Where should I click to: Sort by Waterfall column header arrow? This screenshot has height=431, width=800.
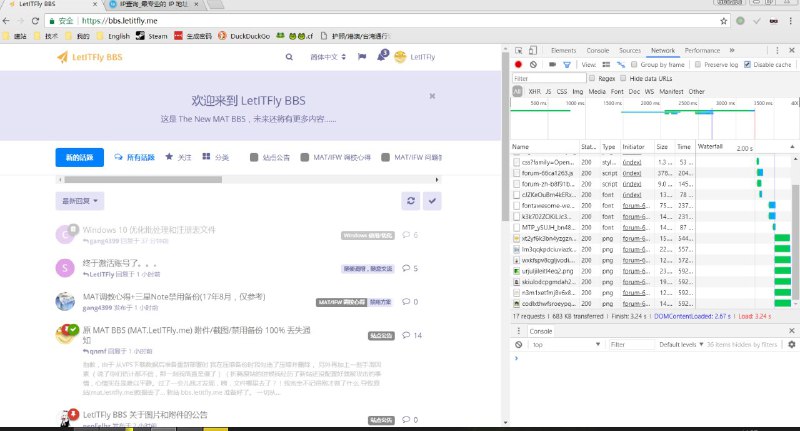792,147
